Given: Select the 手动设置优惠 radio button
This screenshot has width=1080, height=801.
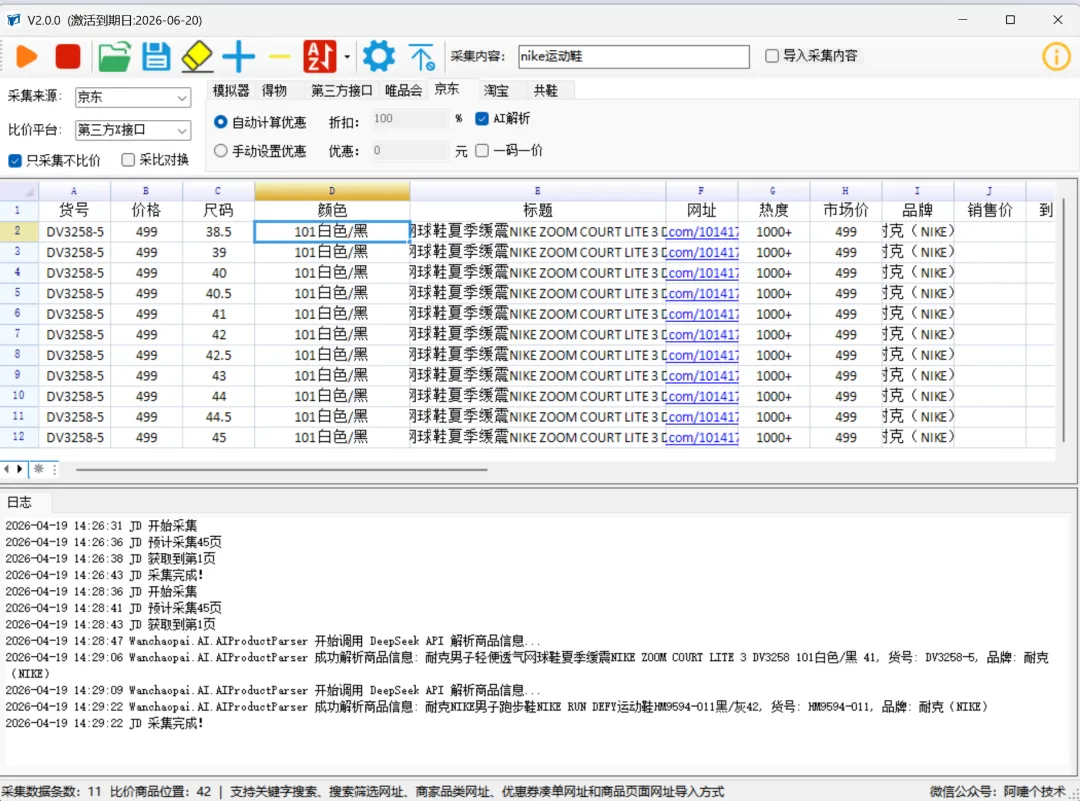Looking at the screenshot, I should 220,151.
